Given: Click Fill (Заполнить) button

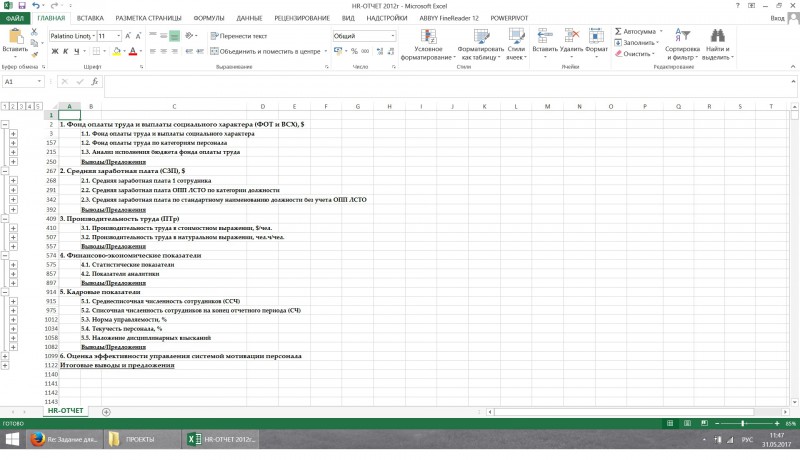Looking at the screenshot, I should point(636,42).
